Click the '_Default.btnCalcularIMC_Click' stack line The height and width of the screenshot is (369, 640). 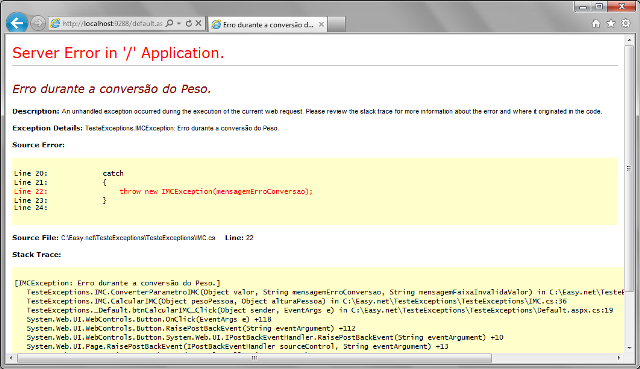coord(320,310)
